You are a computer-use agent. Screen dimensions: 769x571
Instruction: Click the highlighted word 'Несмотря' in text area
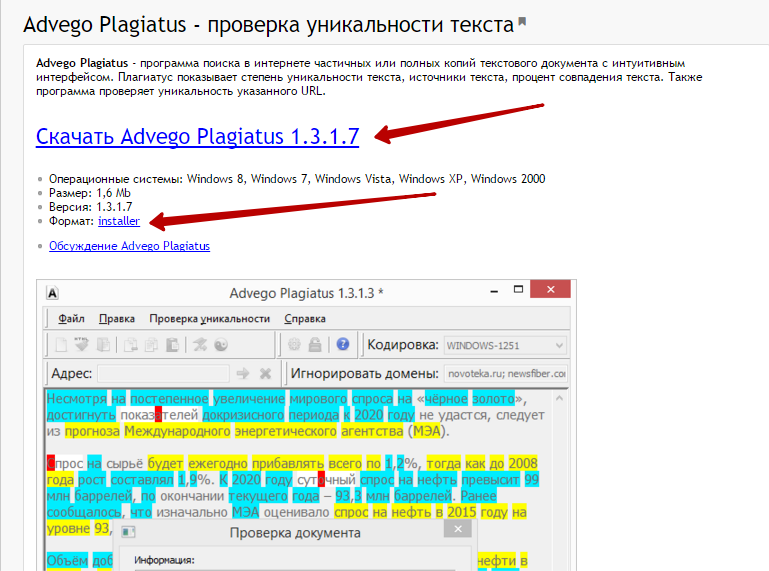tap(77, 399)
